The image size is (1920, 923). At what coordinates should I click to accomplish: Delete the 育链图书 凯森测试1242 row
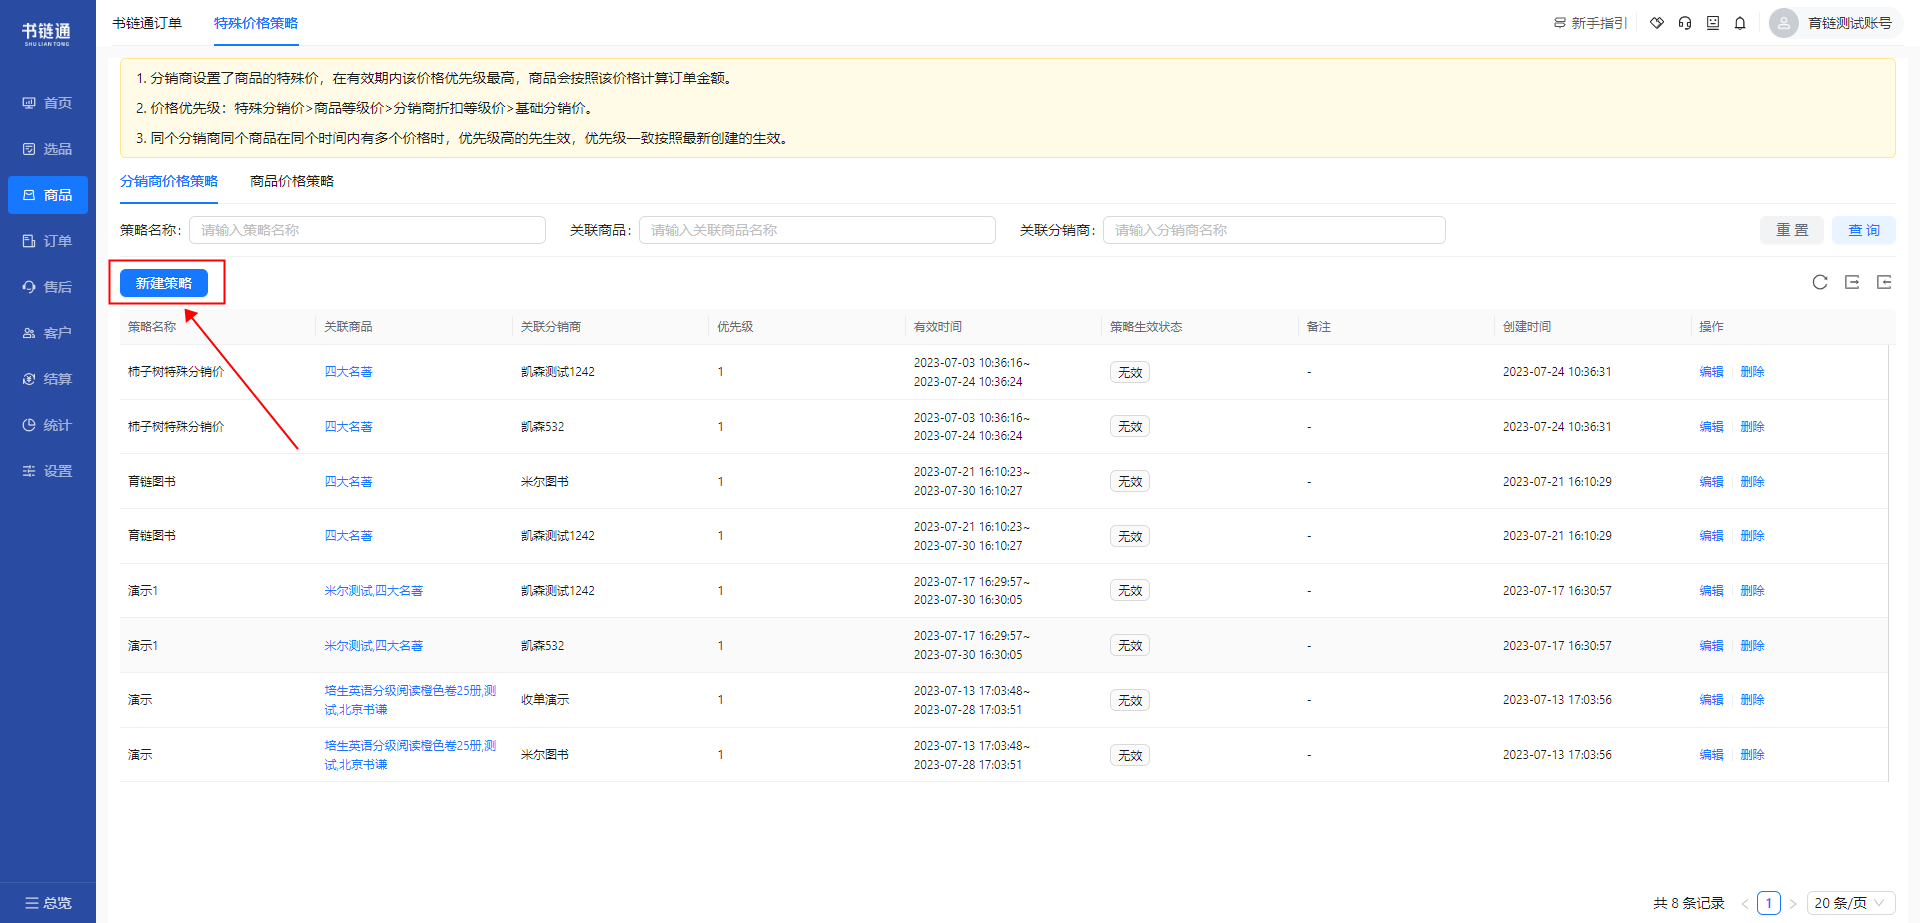(1752, 536)
